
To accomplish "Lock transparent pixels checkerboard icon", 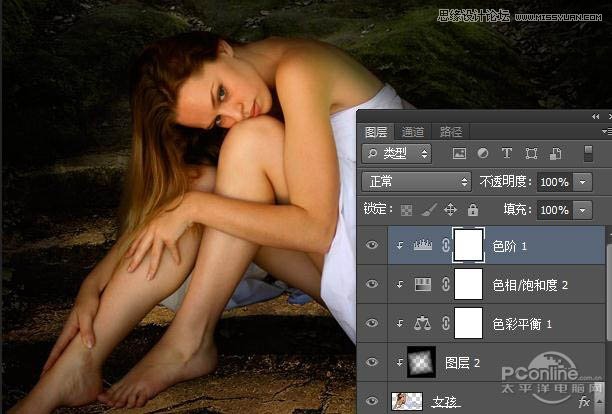I will pos(406,210).
